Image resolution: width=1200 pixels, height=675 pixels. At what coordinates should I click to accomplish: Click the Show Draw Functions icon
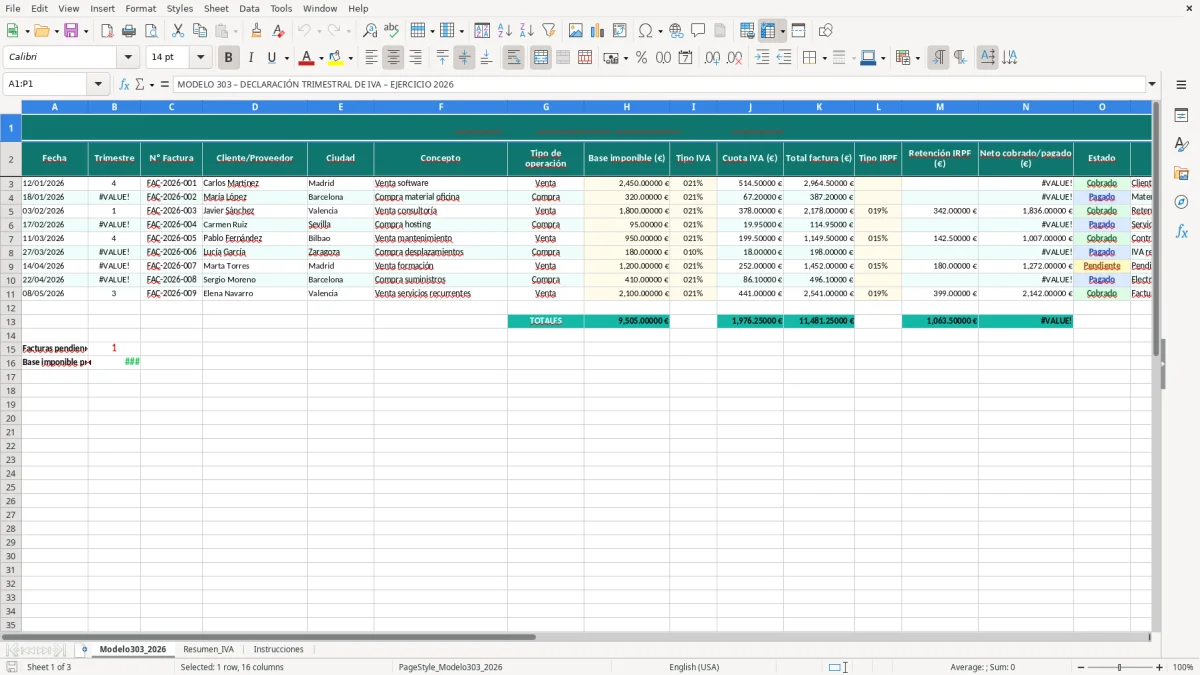[826, 31]
